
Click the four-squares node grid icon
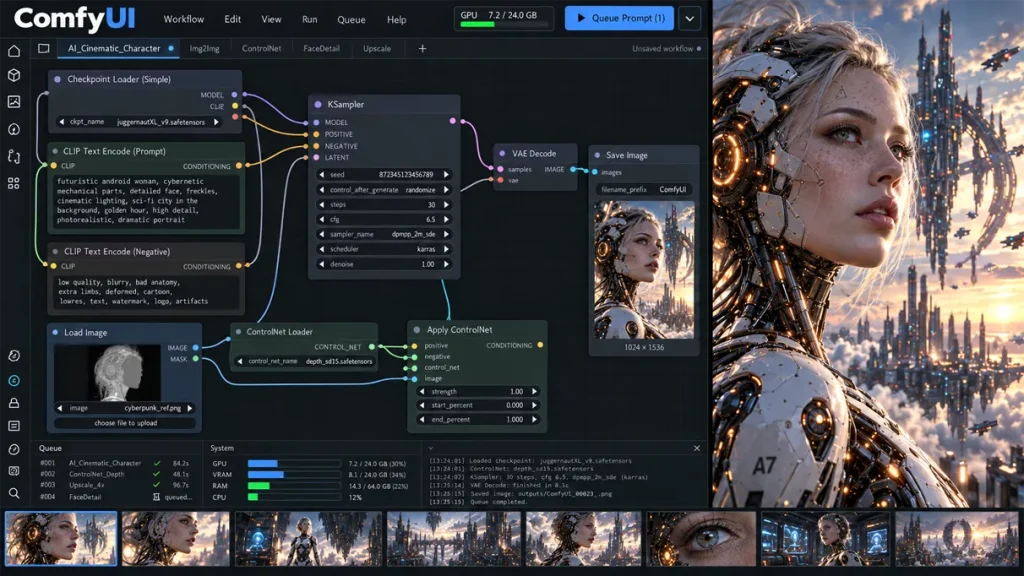click(x=14, y=184)
